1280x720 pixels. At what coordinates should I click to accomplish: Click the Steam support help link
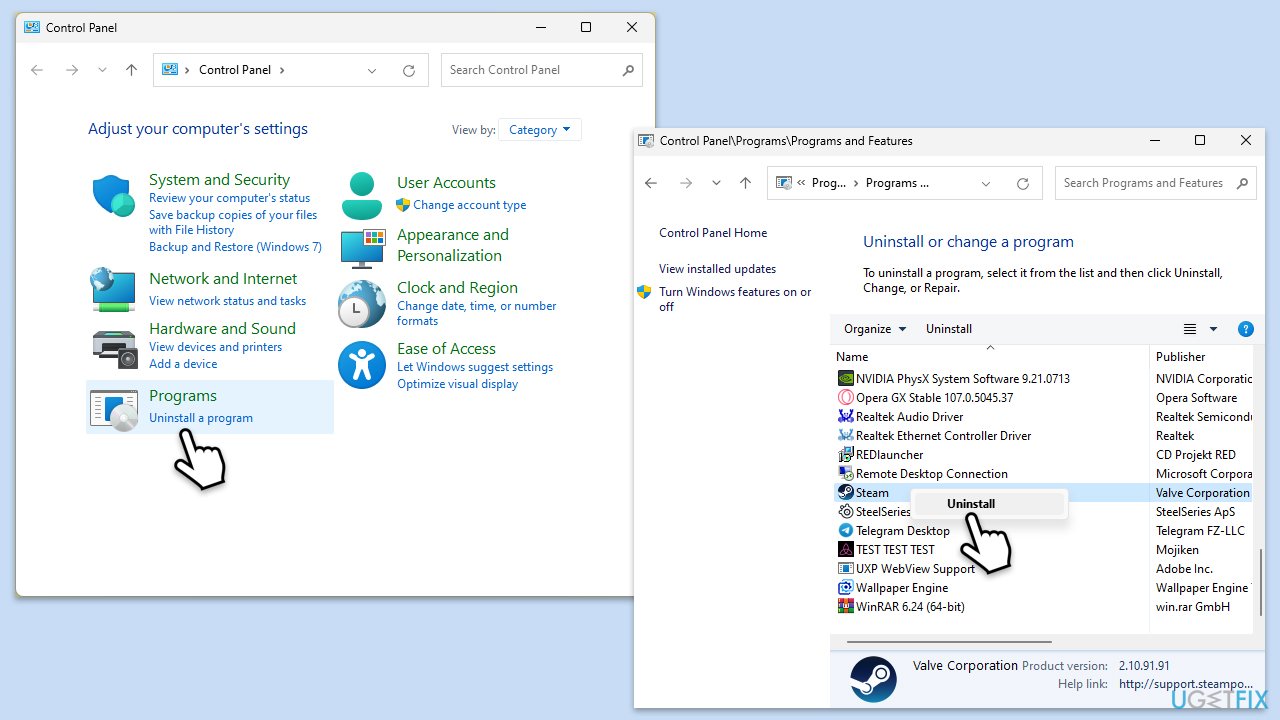pos(1185,684)
